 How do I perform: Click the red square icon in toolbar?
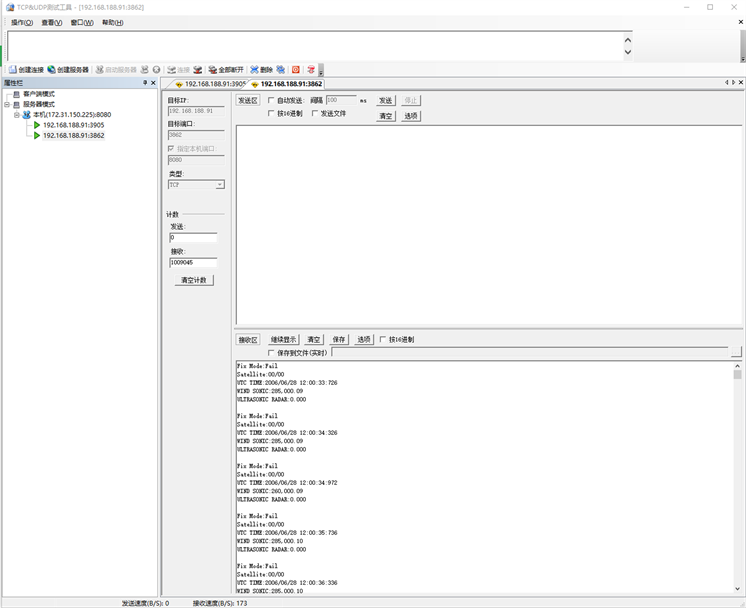pos(295,70)
